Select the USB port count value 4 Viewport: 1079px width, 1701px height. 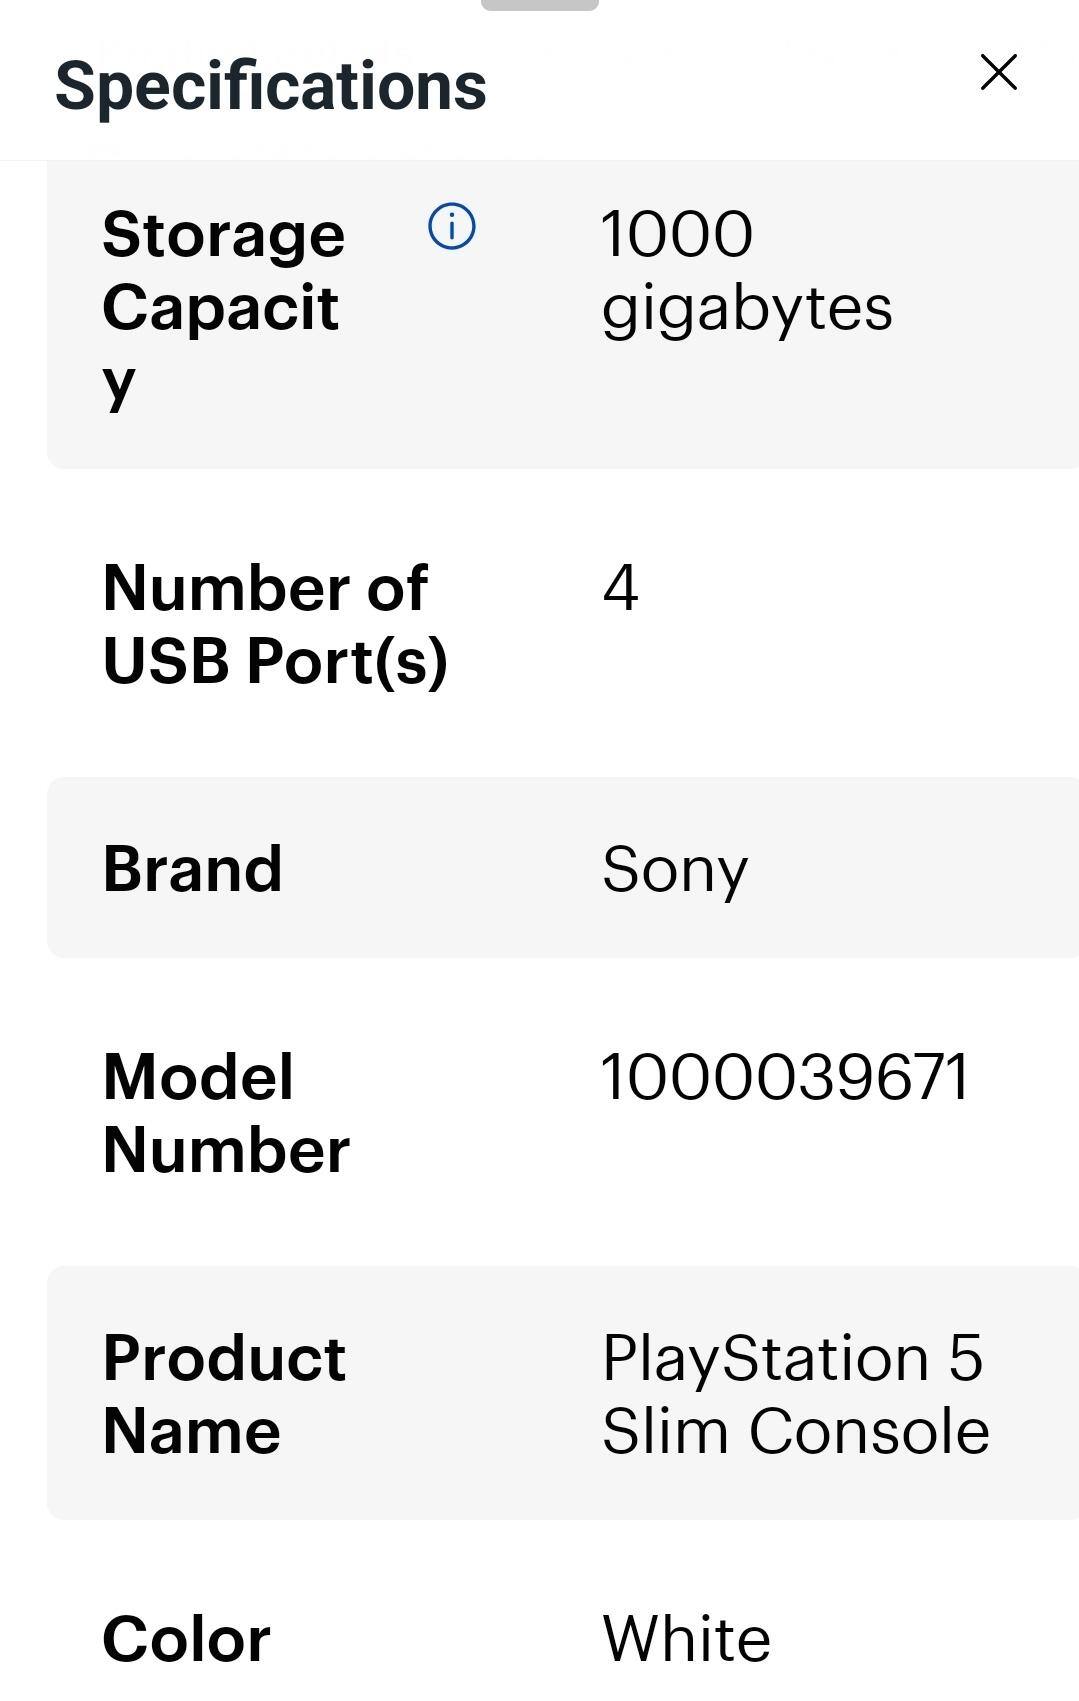pos(620,588)
